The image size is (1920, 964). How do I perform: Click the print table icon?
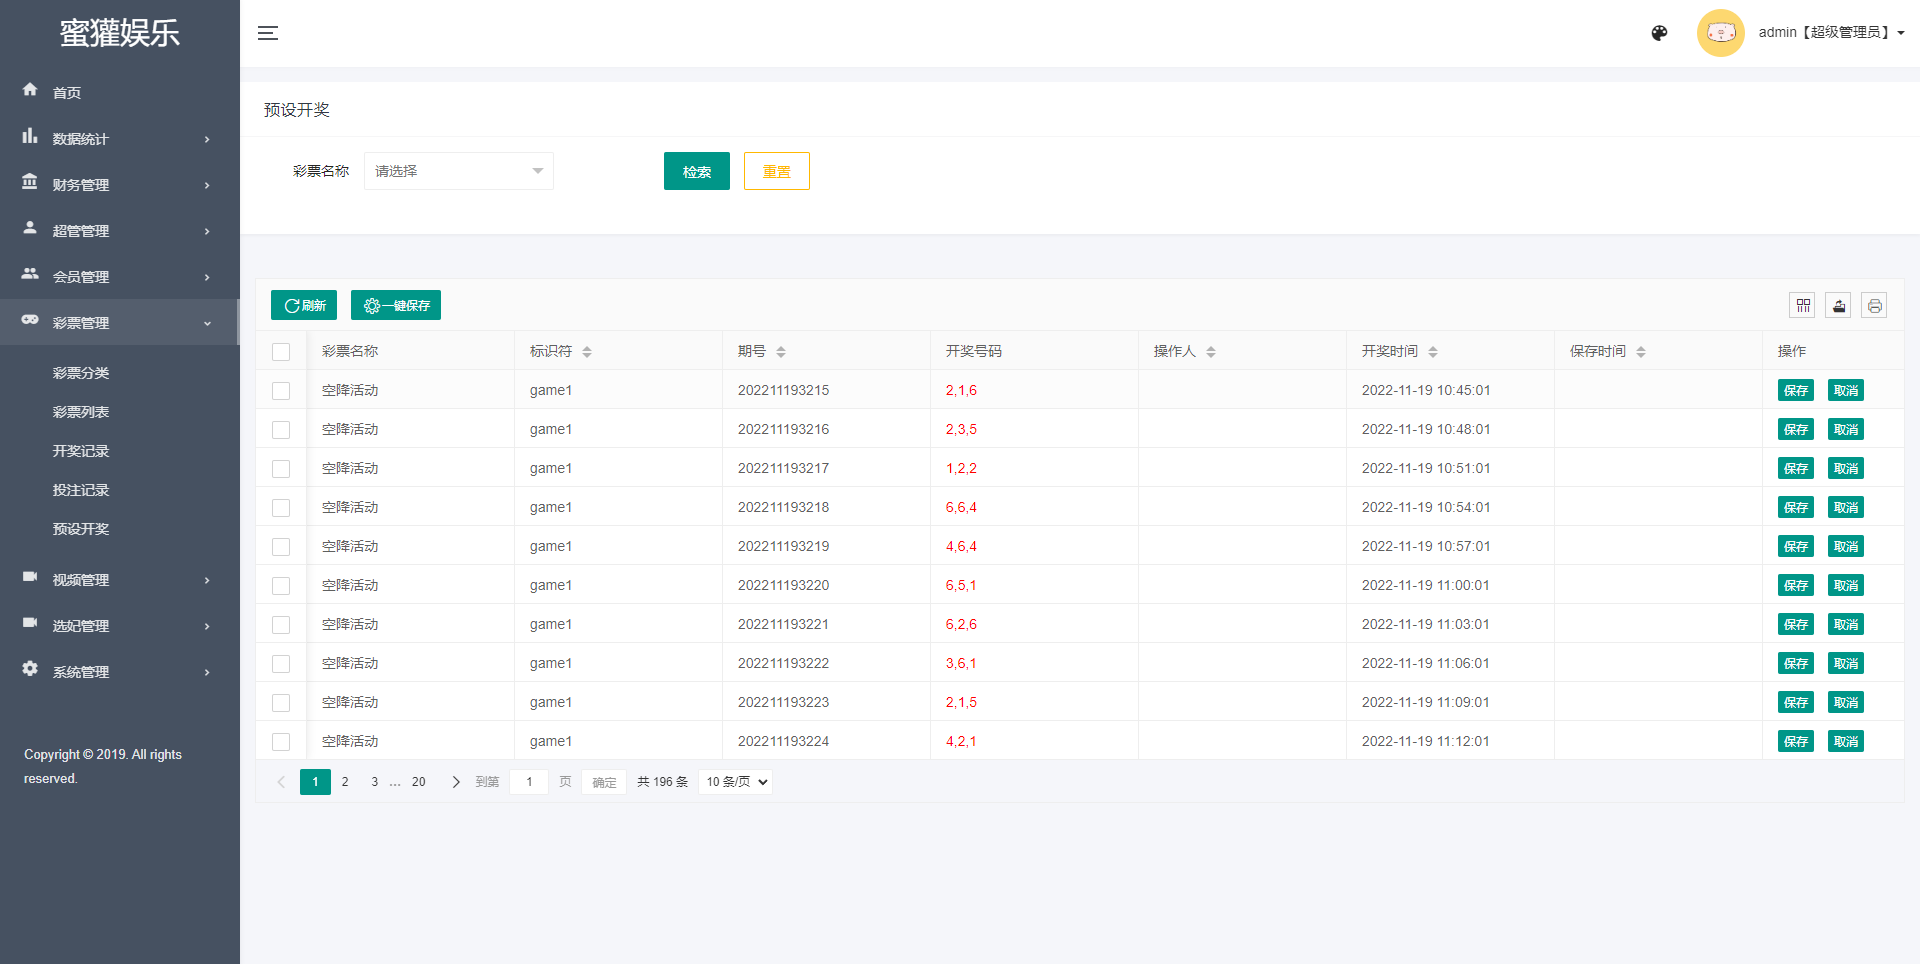click(x=1874, y=305)
